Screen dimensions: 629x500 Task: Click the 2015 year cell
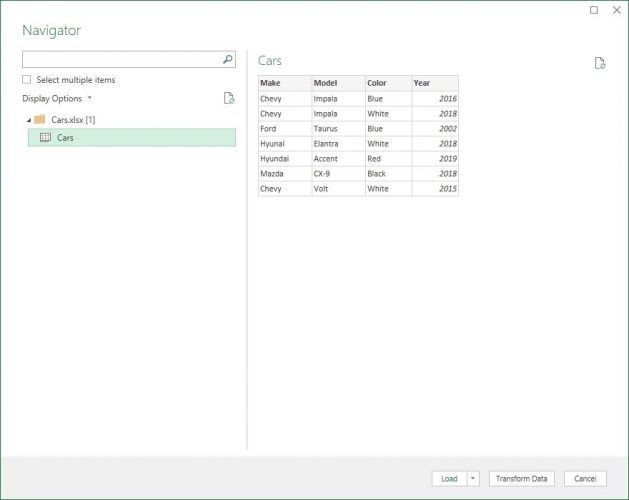pos(435,189)
